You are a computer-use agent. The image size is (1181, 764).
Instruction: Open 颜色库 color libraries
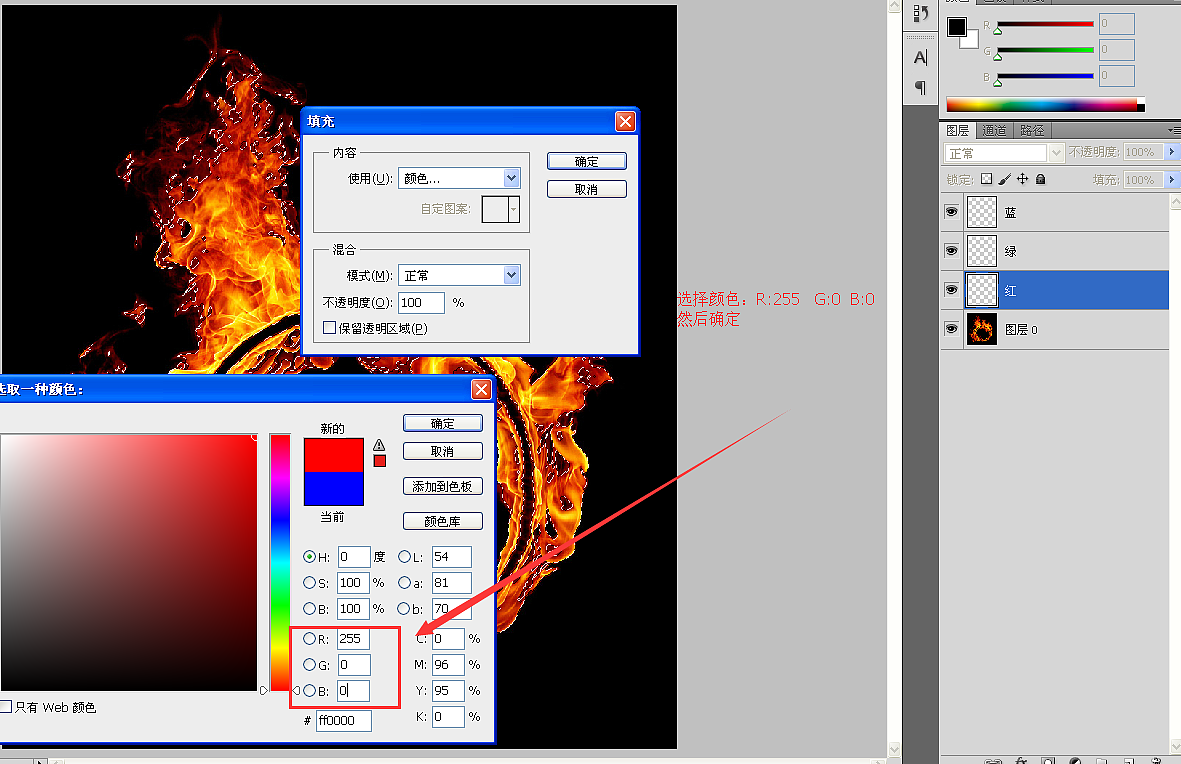(x=443, y=521)
